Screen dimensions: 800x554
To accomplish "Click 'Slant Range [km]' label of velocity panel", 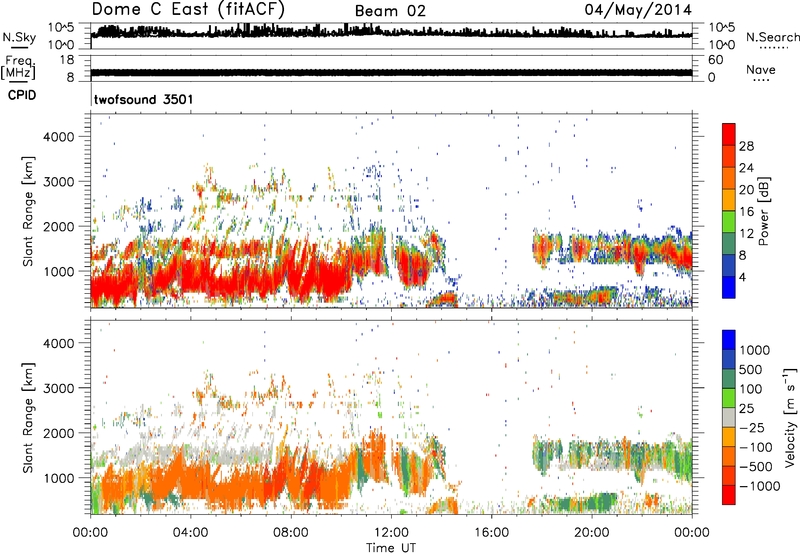I will 28,418.
